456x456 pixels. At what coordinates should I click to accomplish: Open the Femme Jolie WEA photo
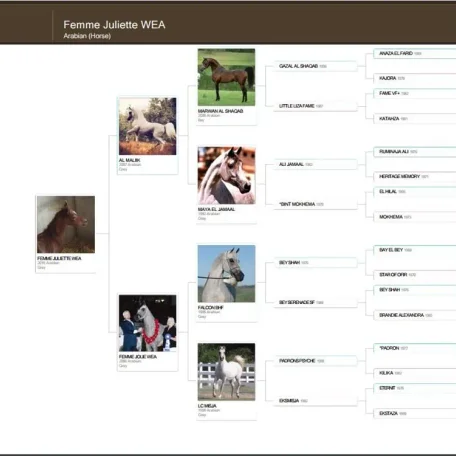[148, 323]
